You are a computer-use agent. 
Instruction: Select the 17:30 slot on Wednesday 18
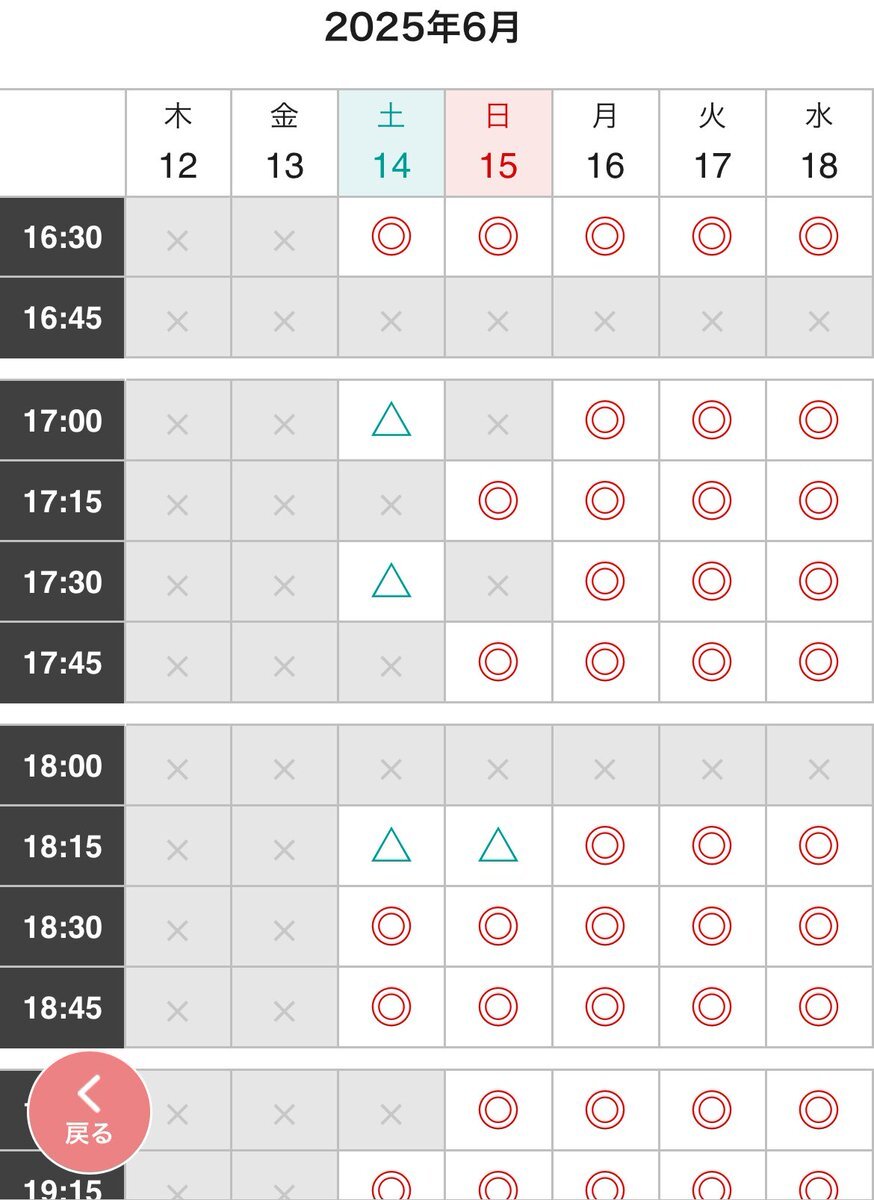pos(819,582)
